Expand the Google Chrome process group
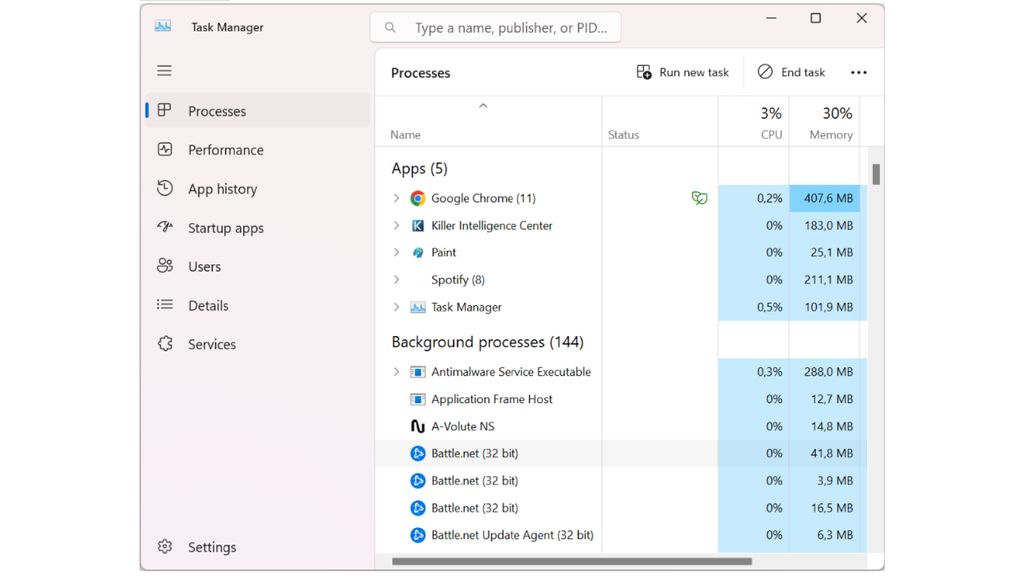The image size is (1024, 576). pos(396,198)
